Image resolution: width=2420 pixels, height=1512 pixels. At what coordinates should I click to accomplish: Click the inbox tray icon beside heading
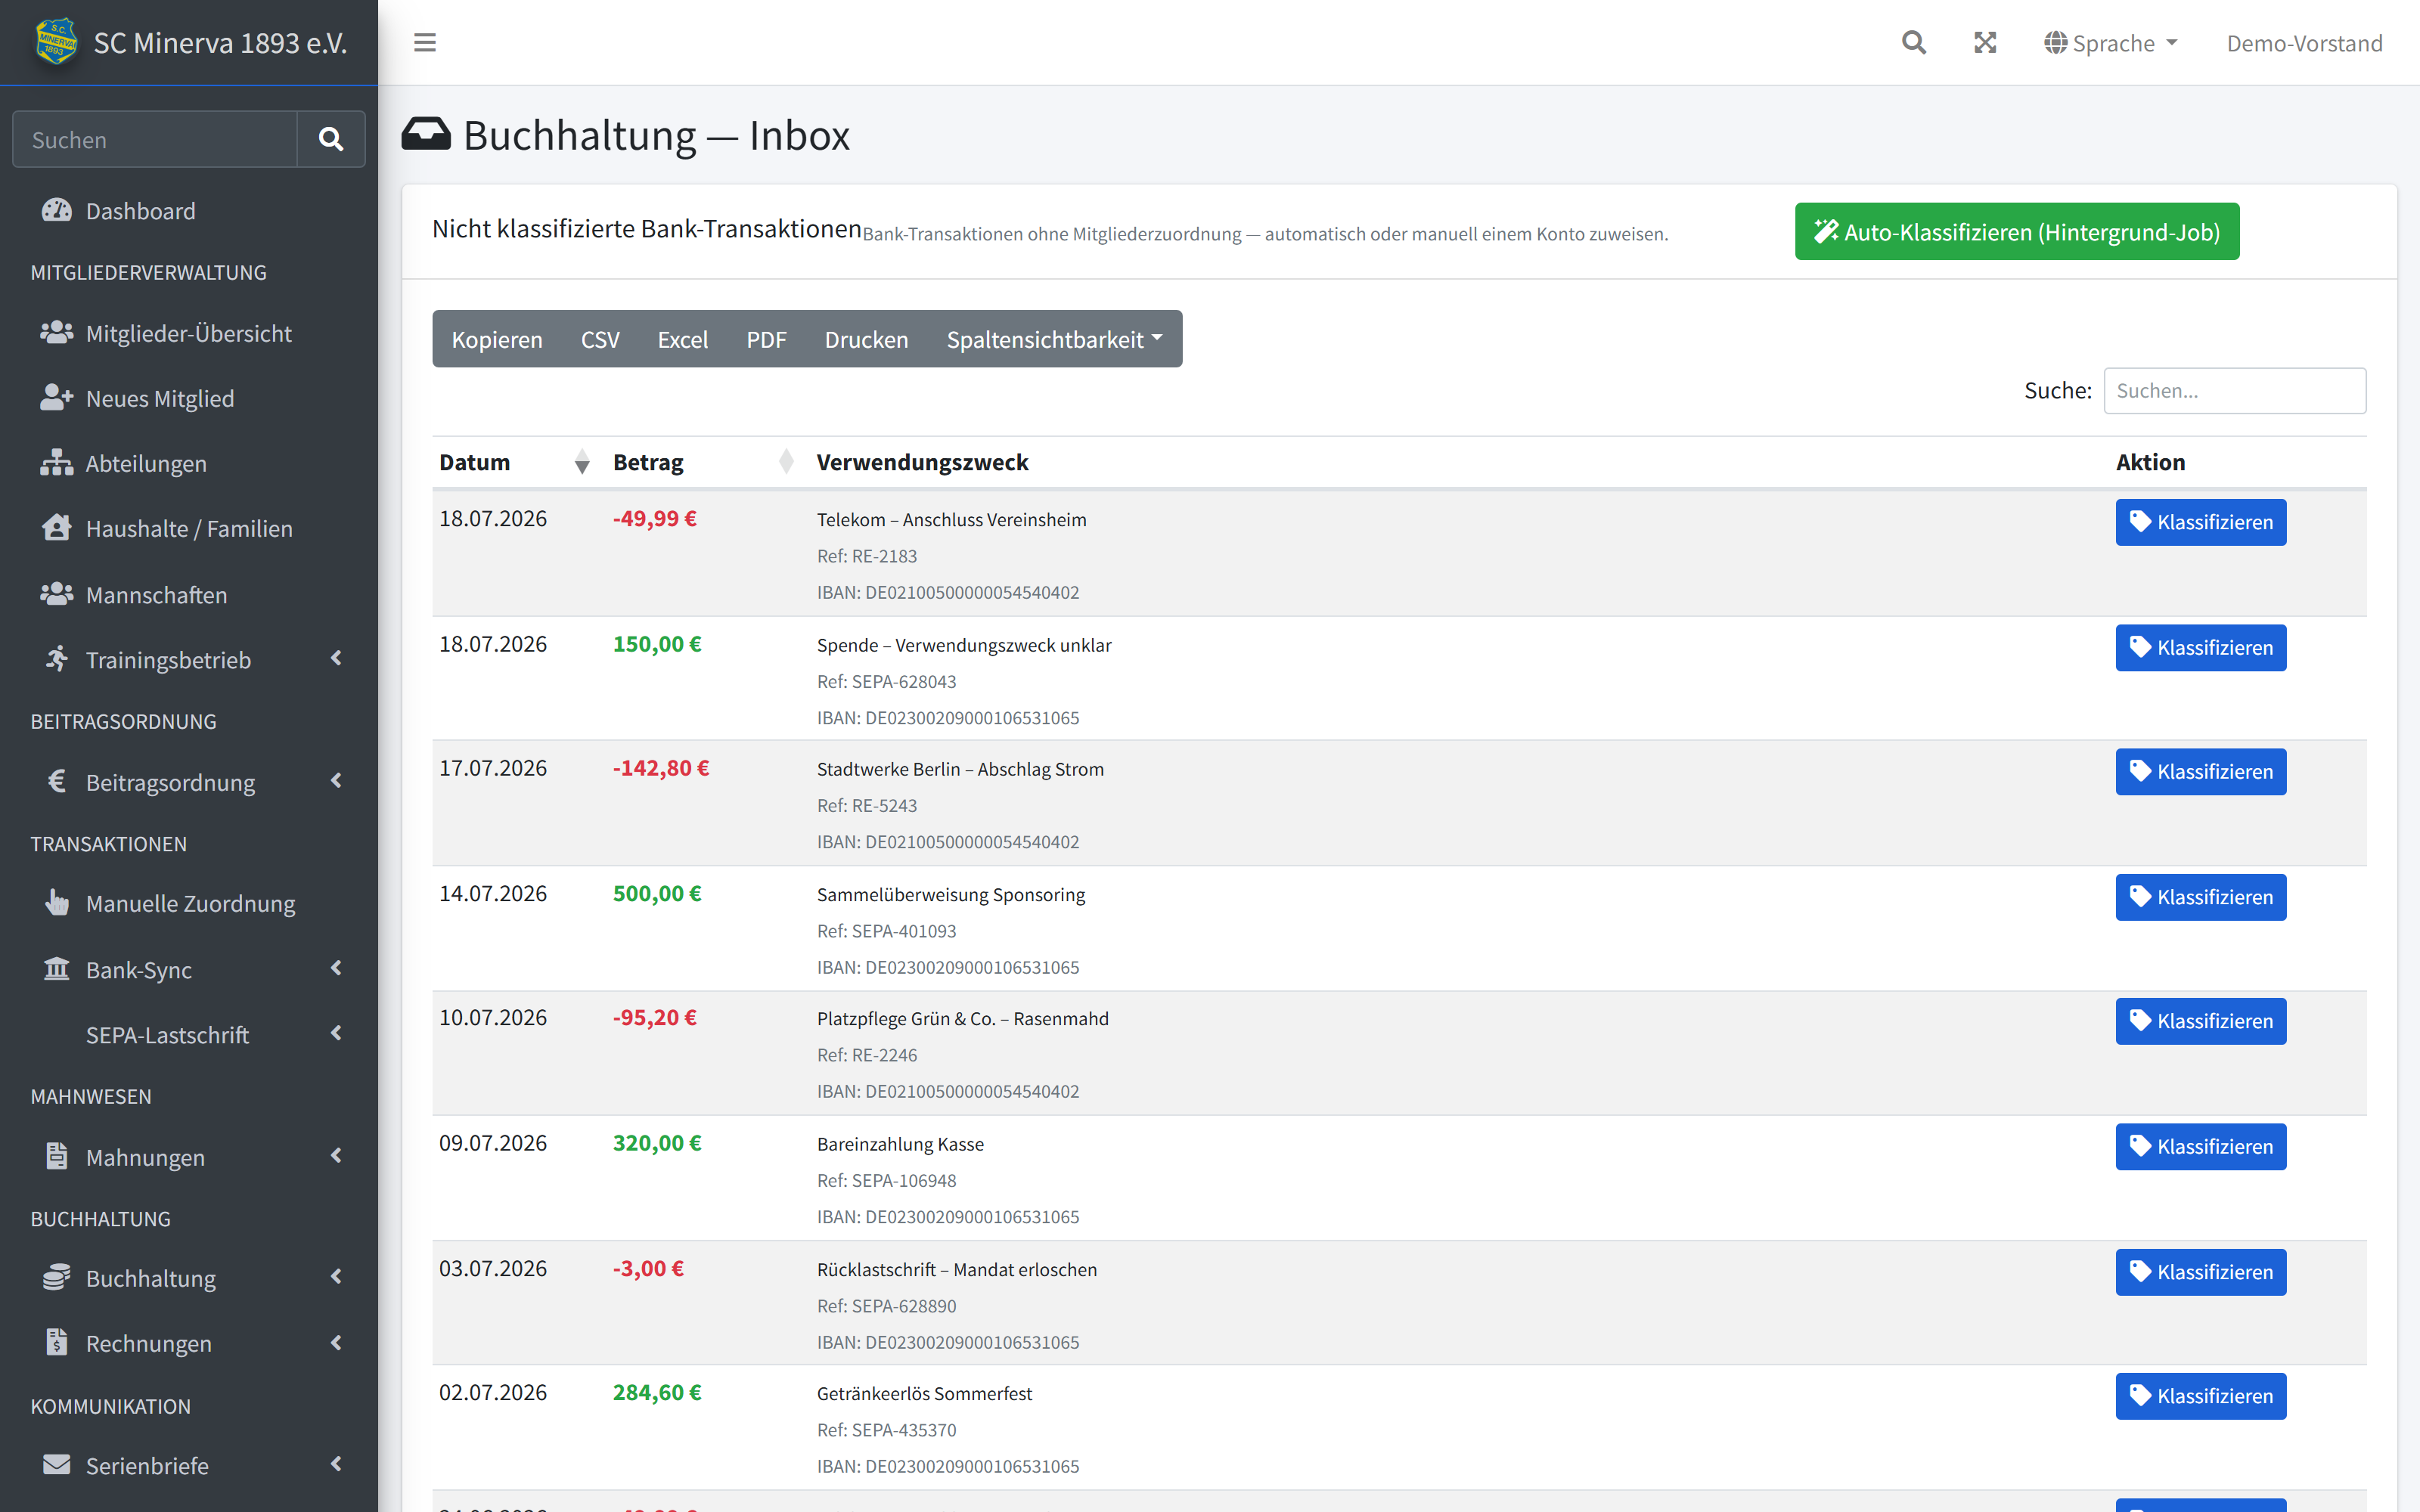pos(426,134)
